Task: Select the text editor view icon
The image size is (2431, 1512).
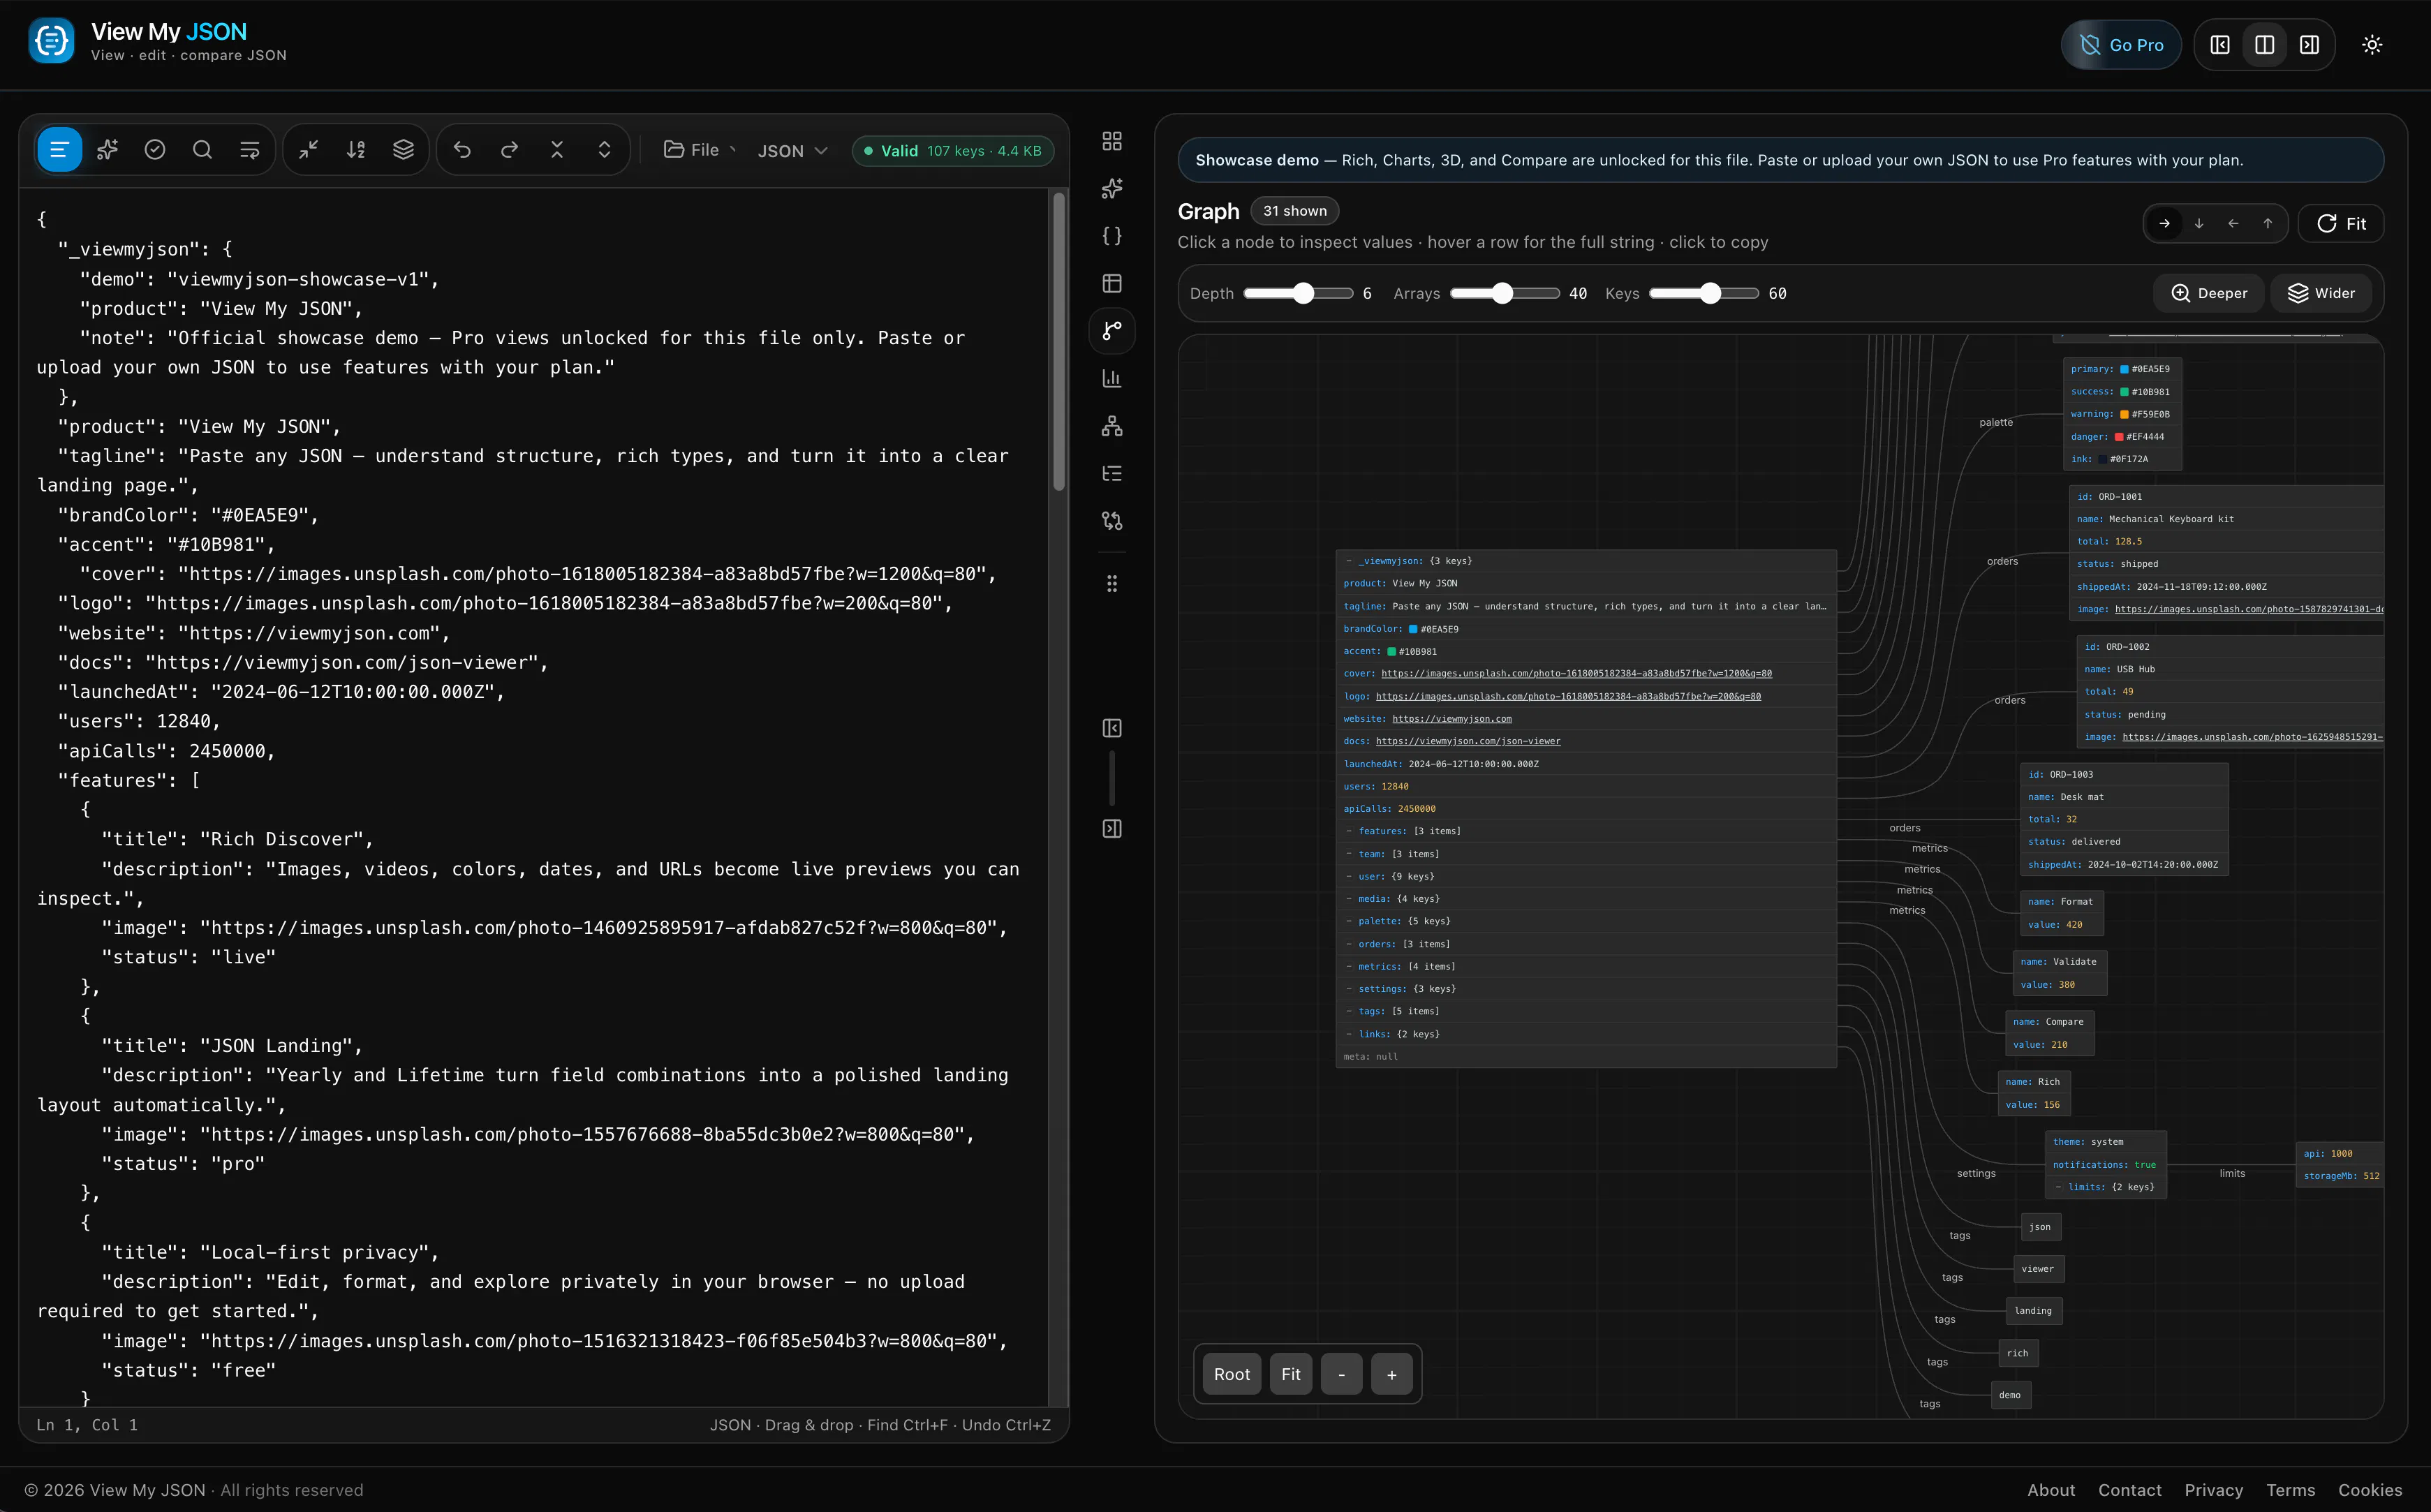Action: [x=59, y=150]
